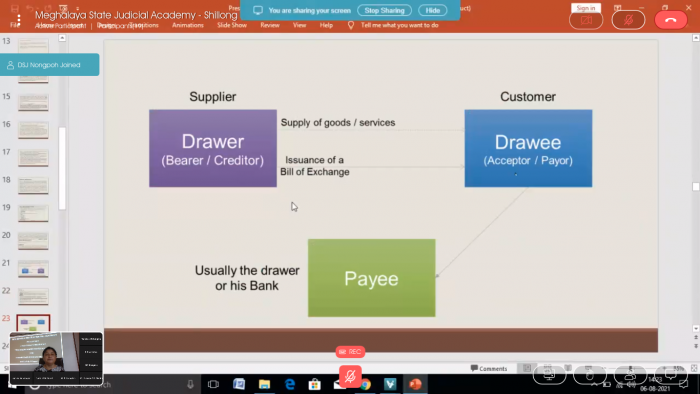
Task: Stop sharing the screen
Action: coord(384,10)
